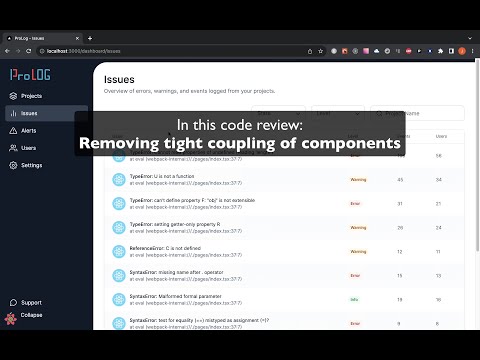Open a new browser tab
480x360 pixels.
pyautogui.click(x=90, y=38)
